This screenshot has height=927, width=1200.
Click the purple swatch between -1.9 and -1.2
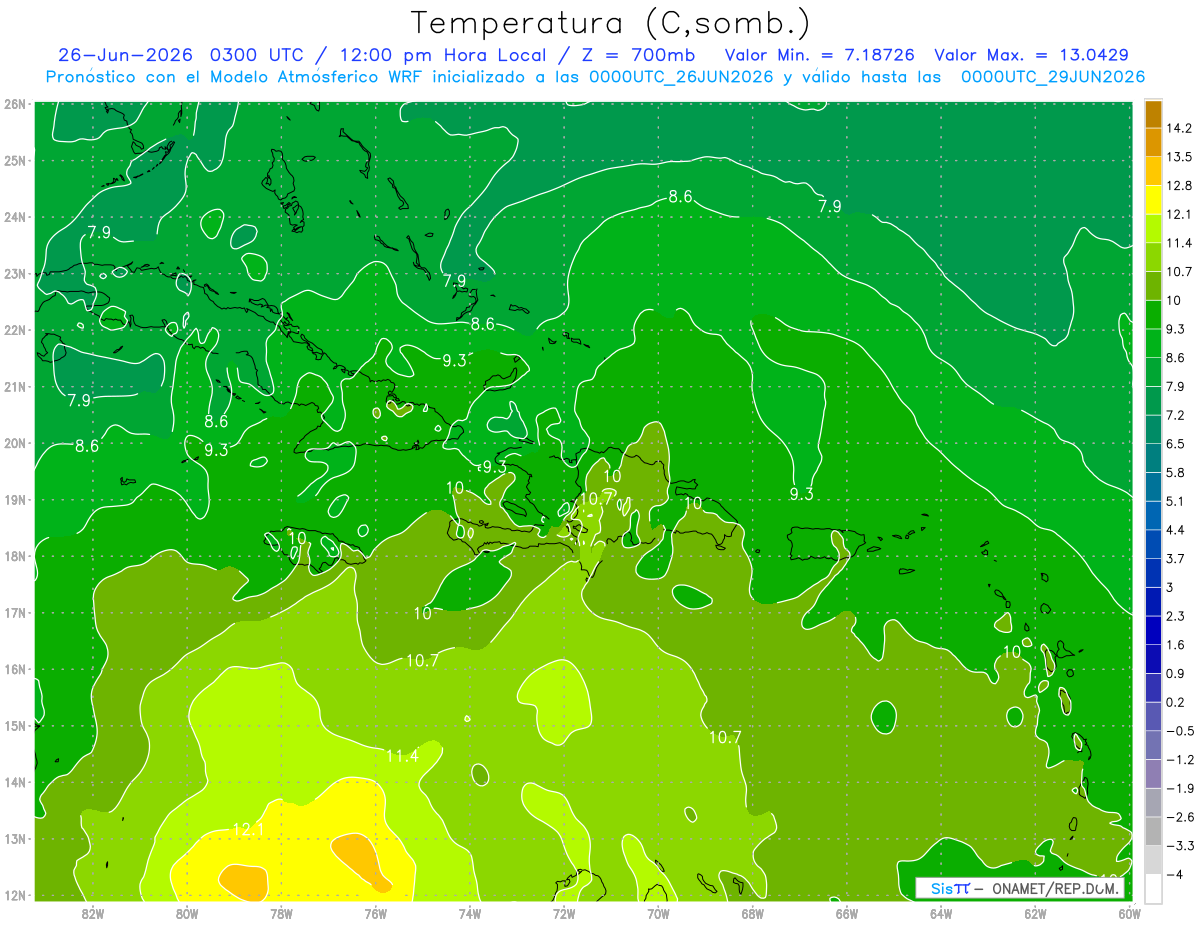coord(1153,775)
